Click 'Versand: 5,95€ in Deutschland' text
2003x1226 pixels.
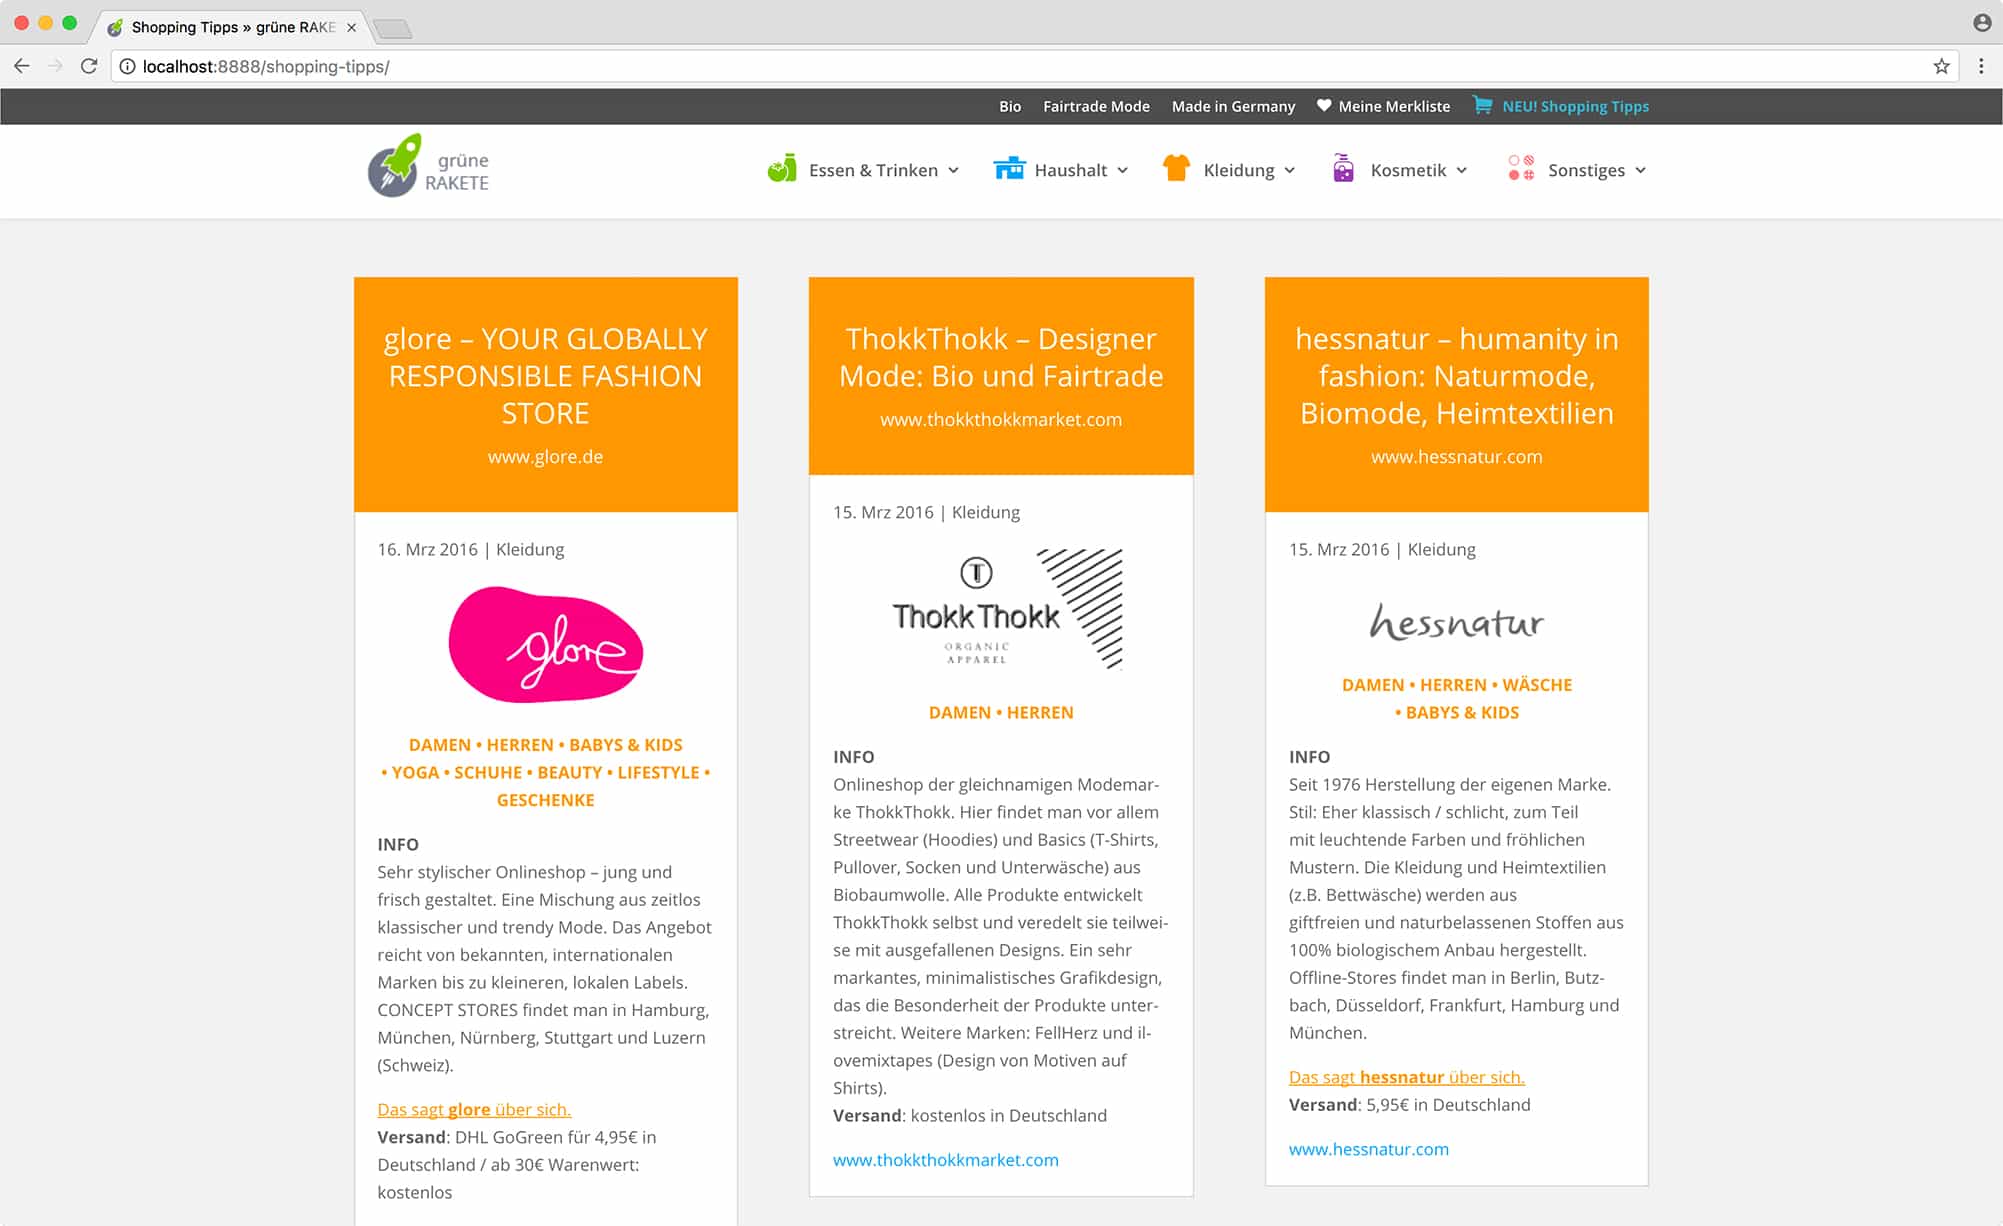coord(1409,1105)
